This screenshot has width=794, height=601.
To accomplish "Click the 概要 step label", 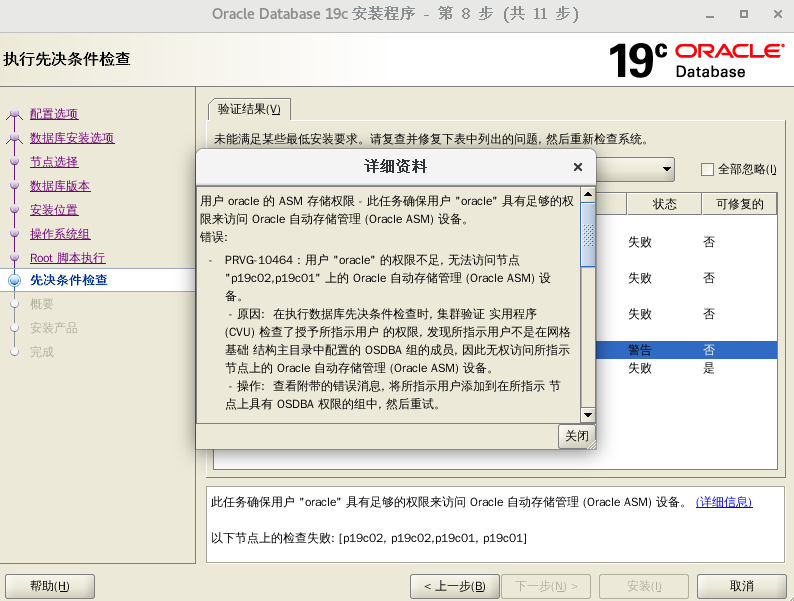I will click(x=42, y=304).
